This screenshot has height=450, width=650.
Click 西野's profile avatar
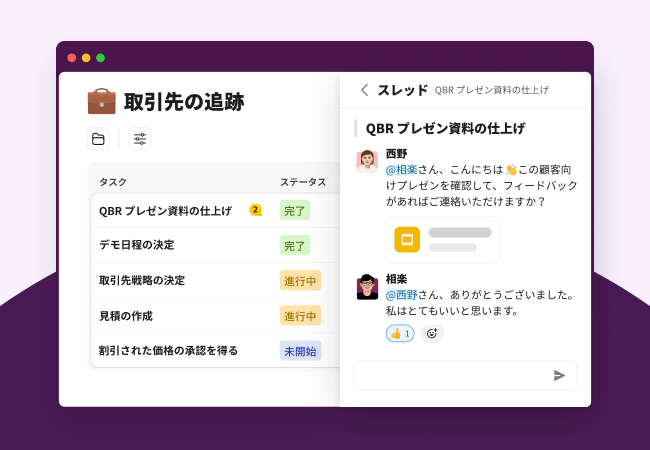pyautogui.click(x=367, y=161)
